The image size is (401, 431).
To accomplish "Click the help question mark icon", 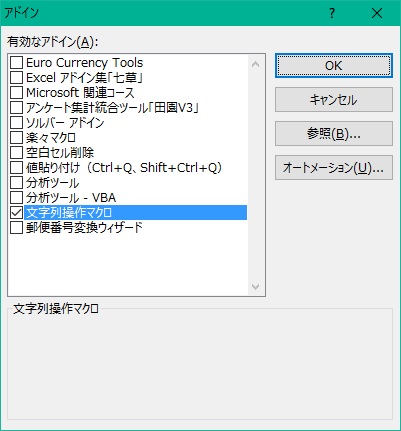I will click(332, 13).
